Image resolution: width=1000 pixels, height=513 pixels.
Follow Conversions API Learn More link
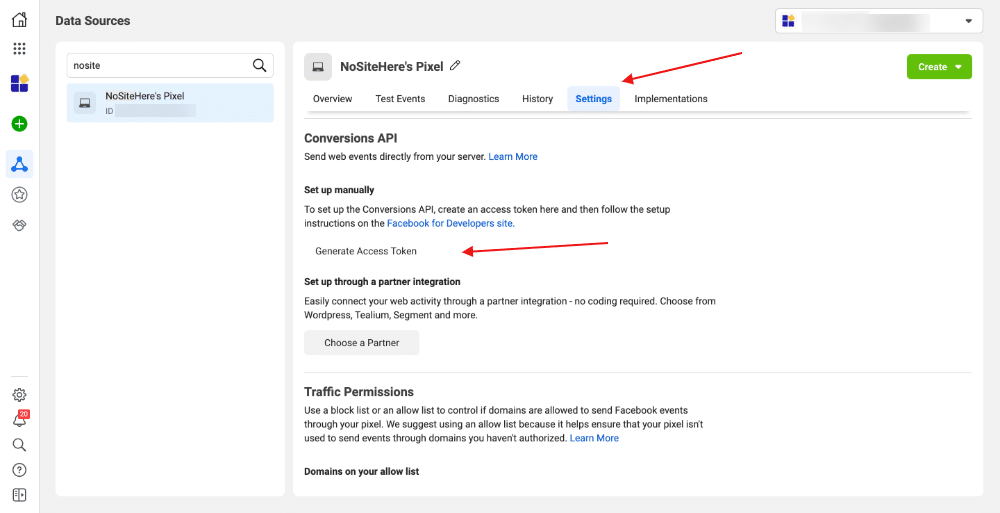coord(513,156)
